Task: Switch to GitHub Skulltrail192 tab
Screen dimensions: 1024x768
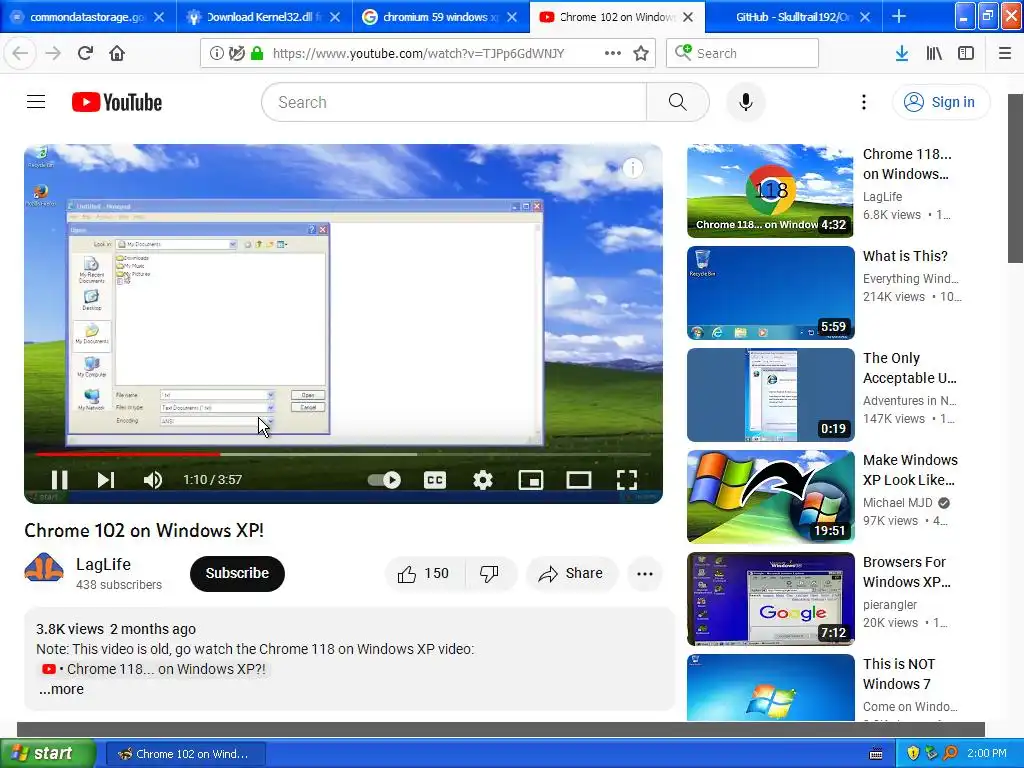Action: pos(794,17)
